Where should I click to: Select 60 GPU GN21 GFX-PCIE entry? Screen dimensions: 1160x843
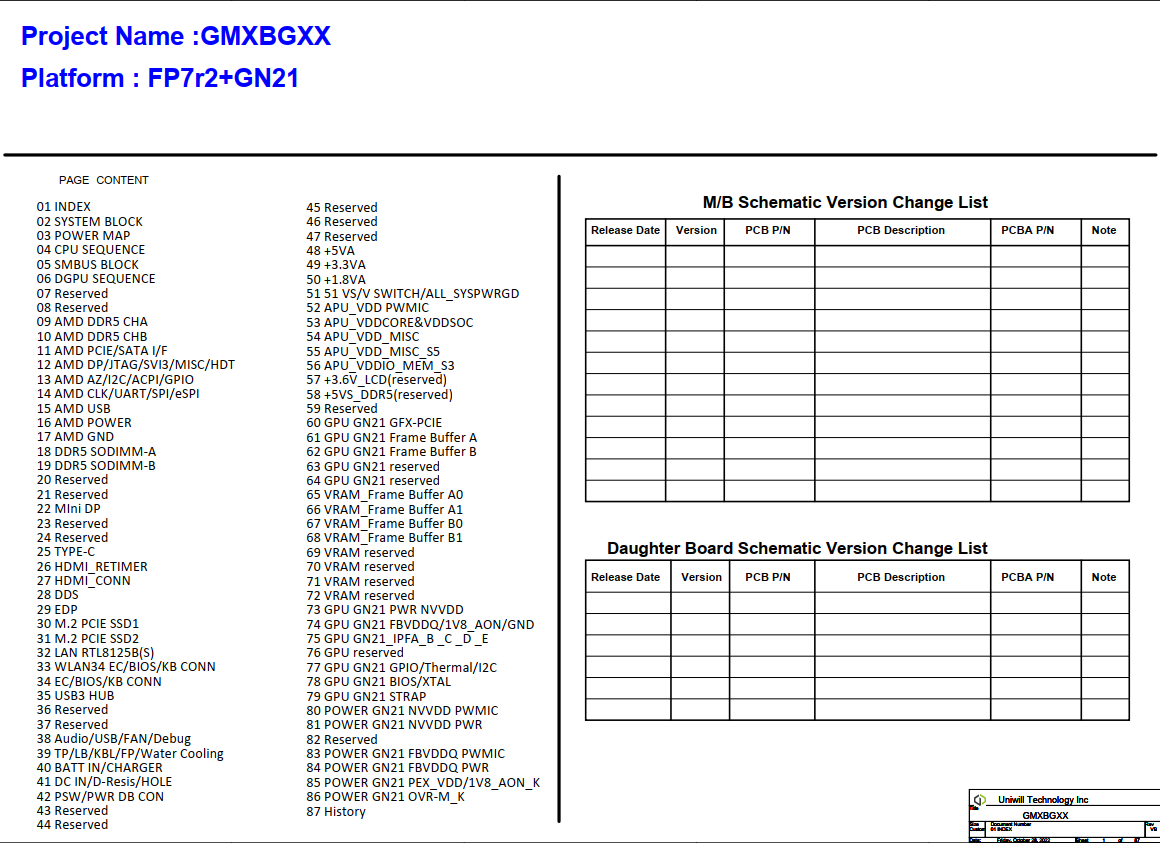374,423
